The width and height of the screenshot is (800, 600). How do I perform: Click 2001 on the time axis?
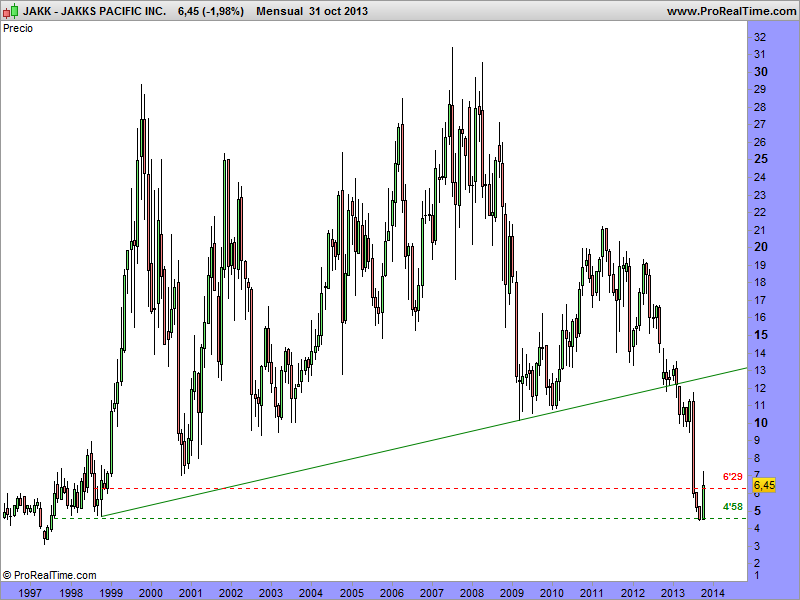point(191,593)
